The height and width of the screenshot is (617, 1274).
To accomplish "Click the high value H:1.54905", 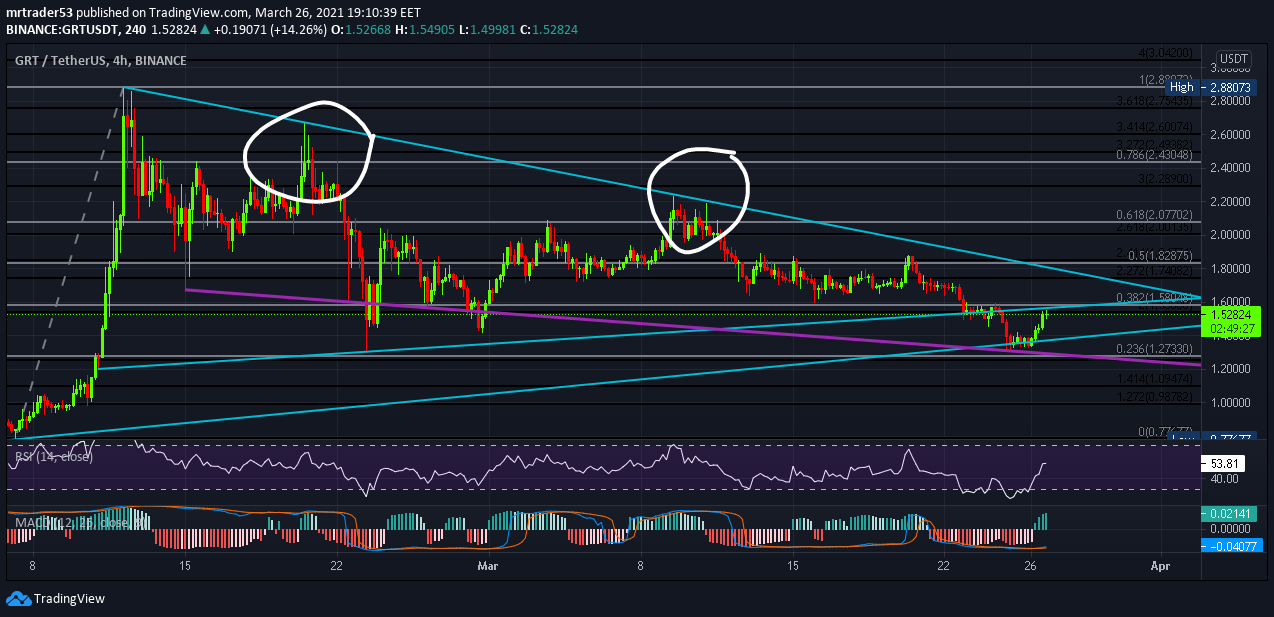I will [x=423, y=31].
